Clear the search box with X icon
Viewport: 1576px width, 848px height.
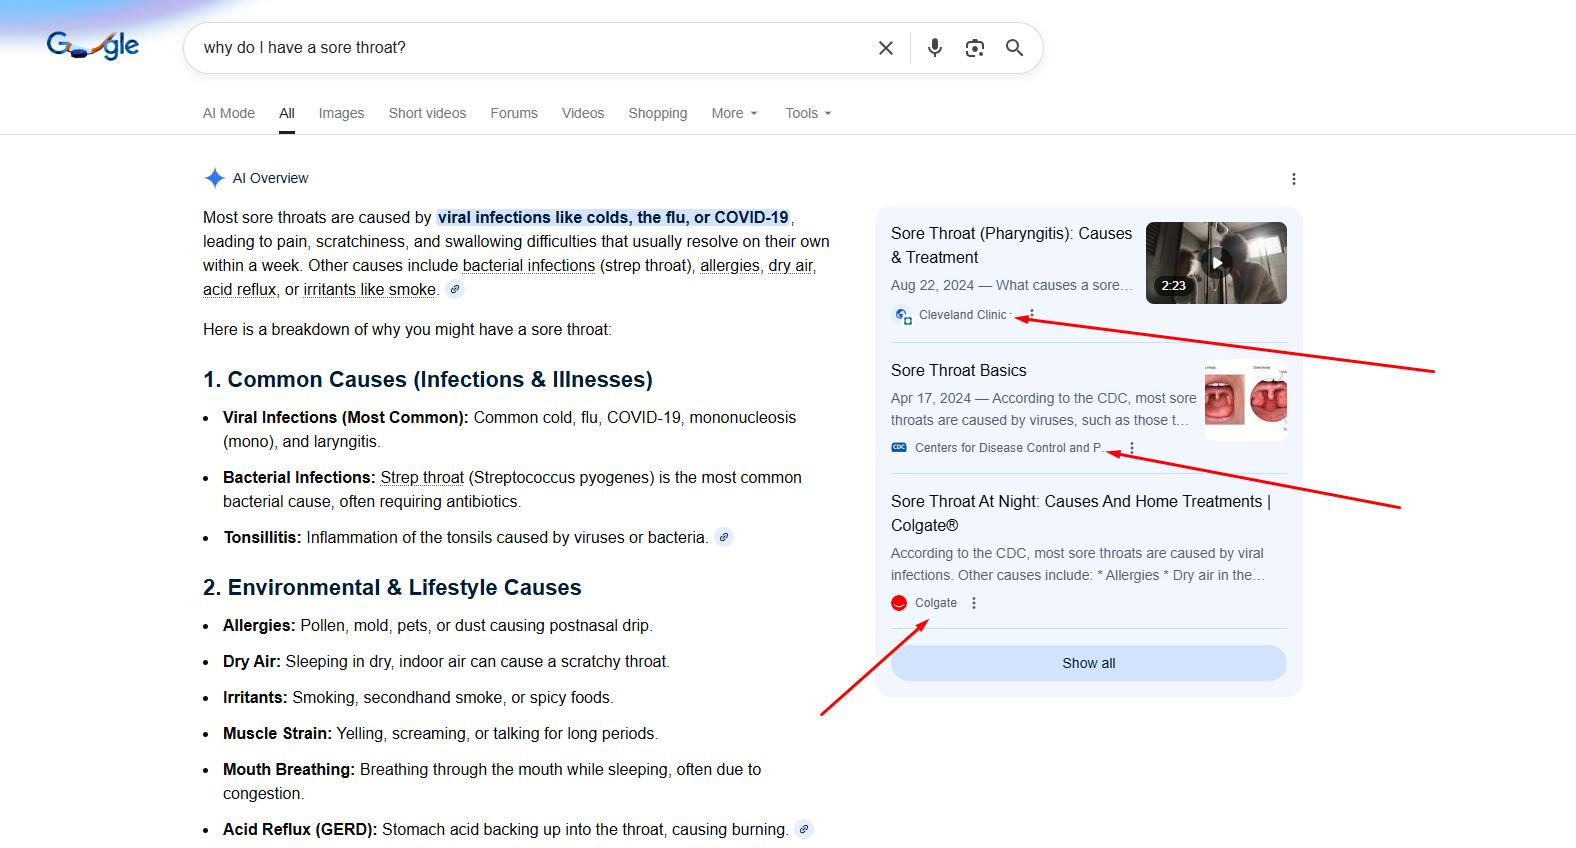pos(885,48)
